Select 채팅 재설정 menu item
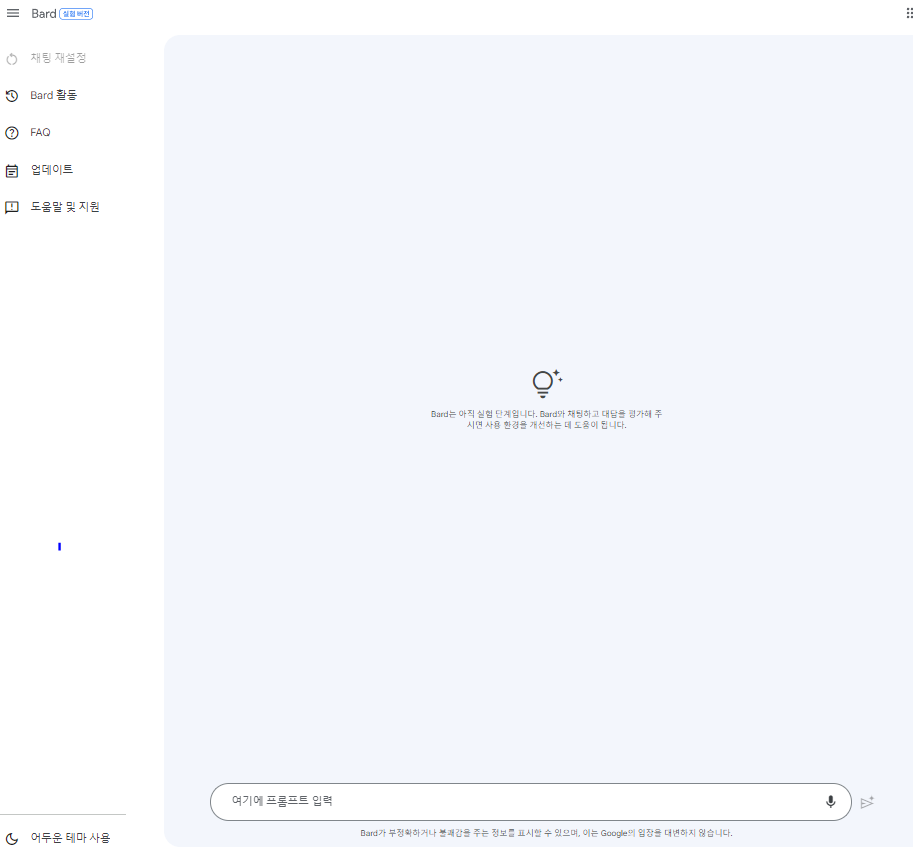Image resolution: width=913 pixels, height=853 pixels. click(x=58, y=58)
